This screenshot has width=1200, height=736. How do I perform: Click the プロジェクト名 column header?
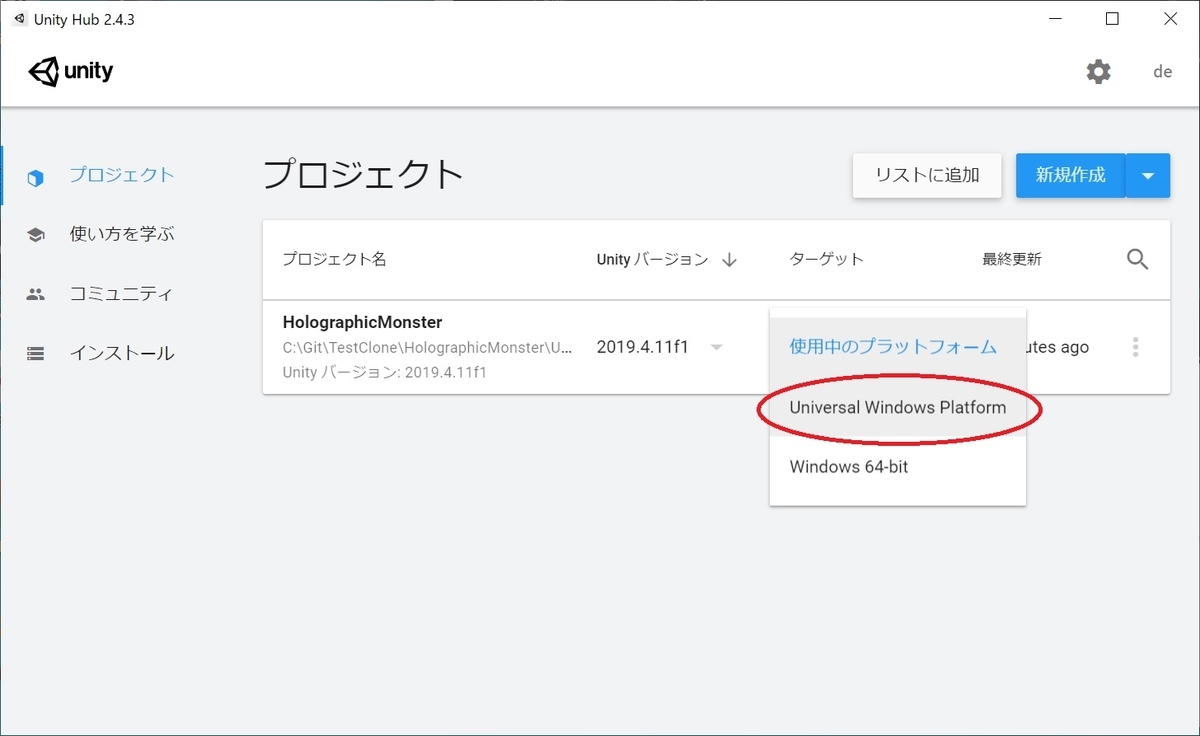point(334,259)
